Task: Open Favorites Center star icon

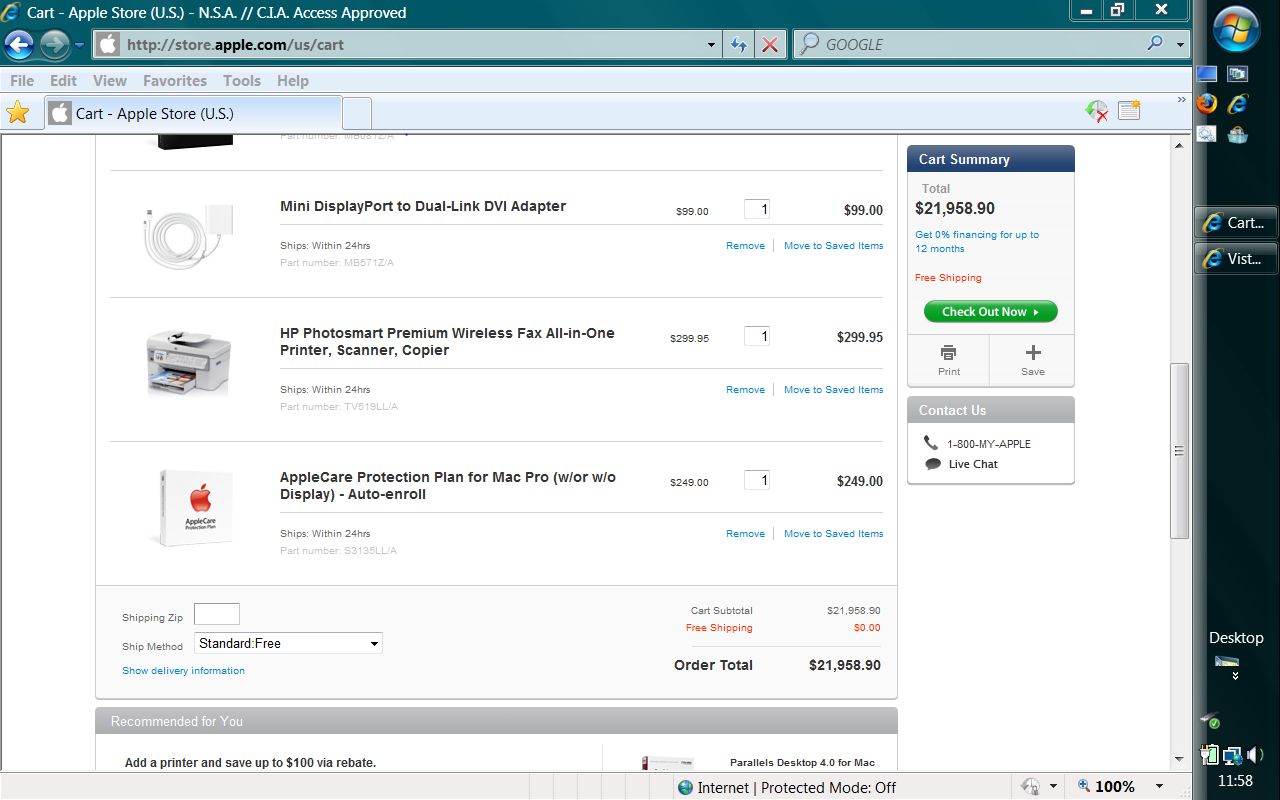Action: [x=17, y=113]
